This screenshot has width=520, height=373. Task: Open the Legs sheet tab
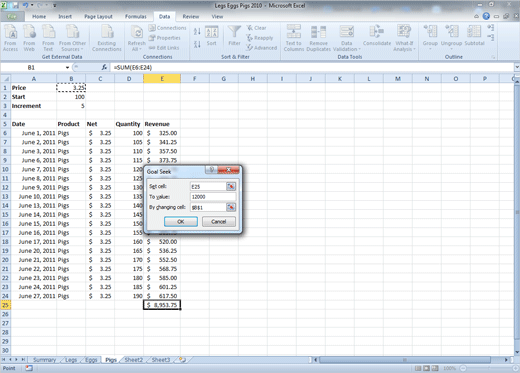pyautogui.click(x=71, y=360)
